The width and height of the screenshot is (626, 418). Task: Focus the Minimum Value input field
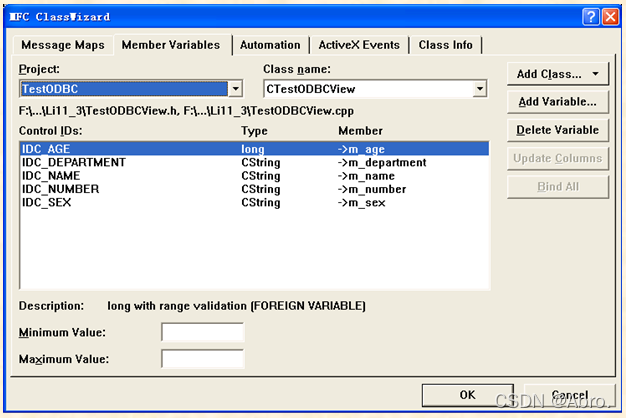click(x=202, y=332)
